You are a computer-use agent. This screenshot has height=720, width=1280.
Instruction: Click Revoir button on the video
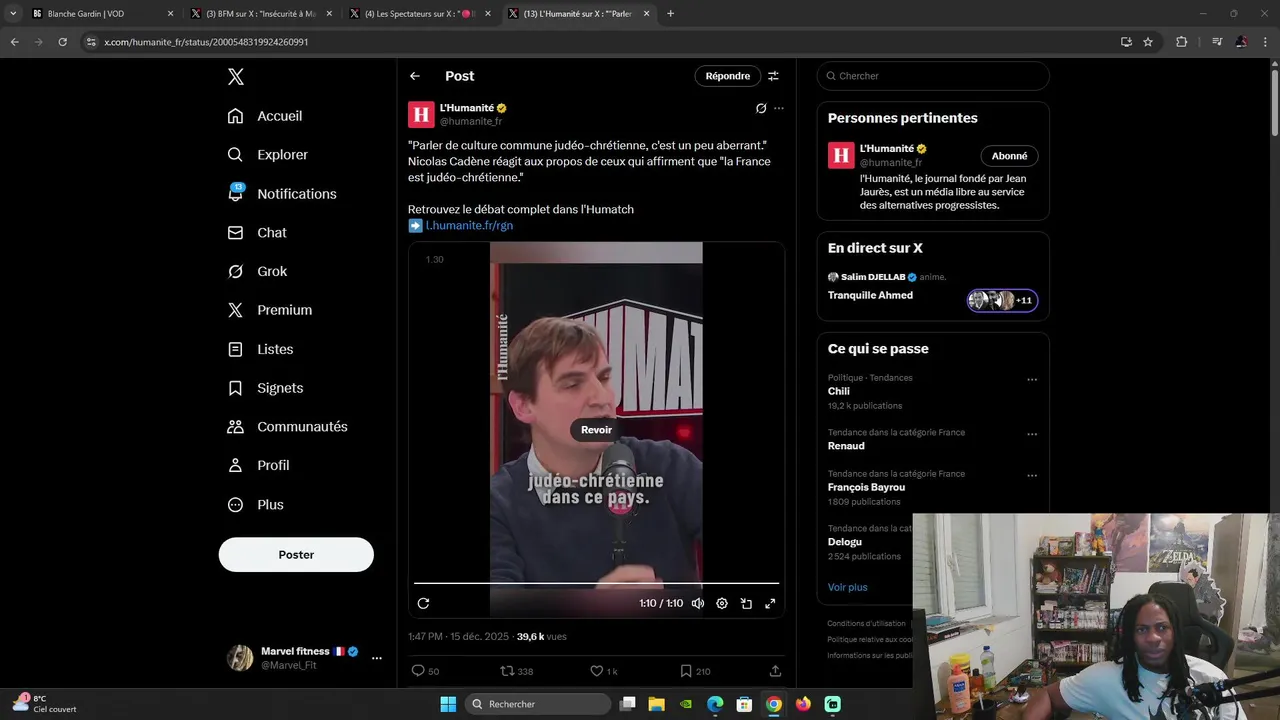coord(596,430)
